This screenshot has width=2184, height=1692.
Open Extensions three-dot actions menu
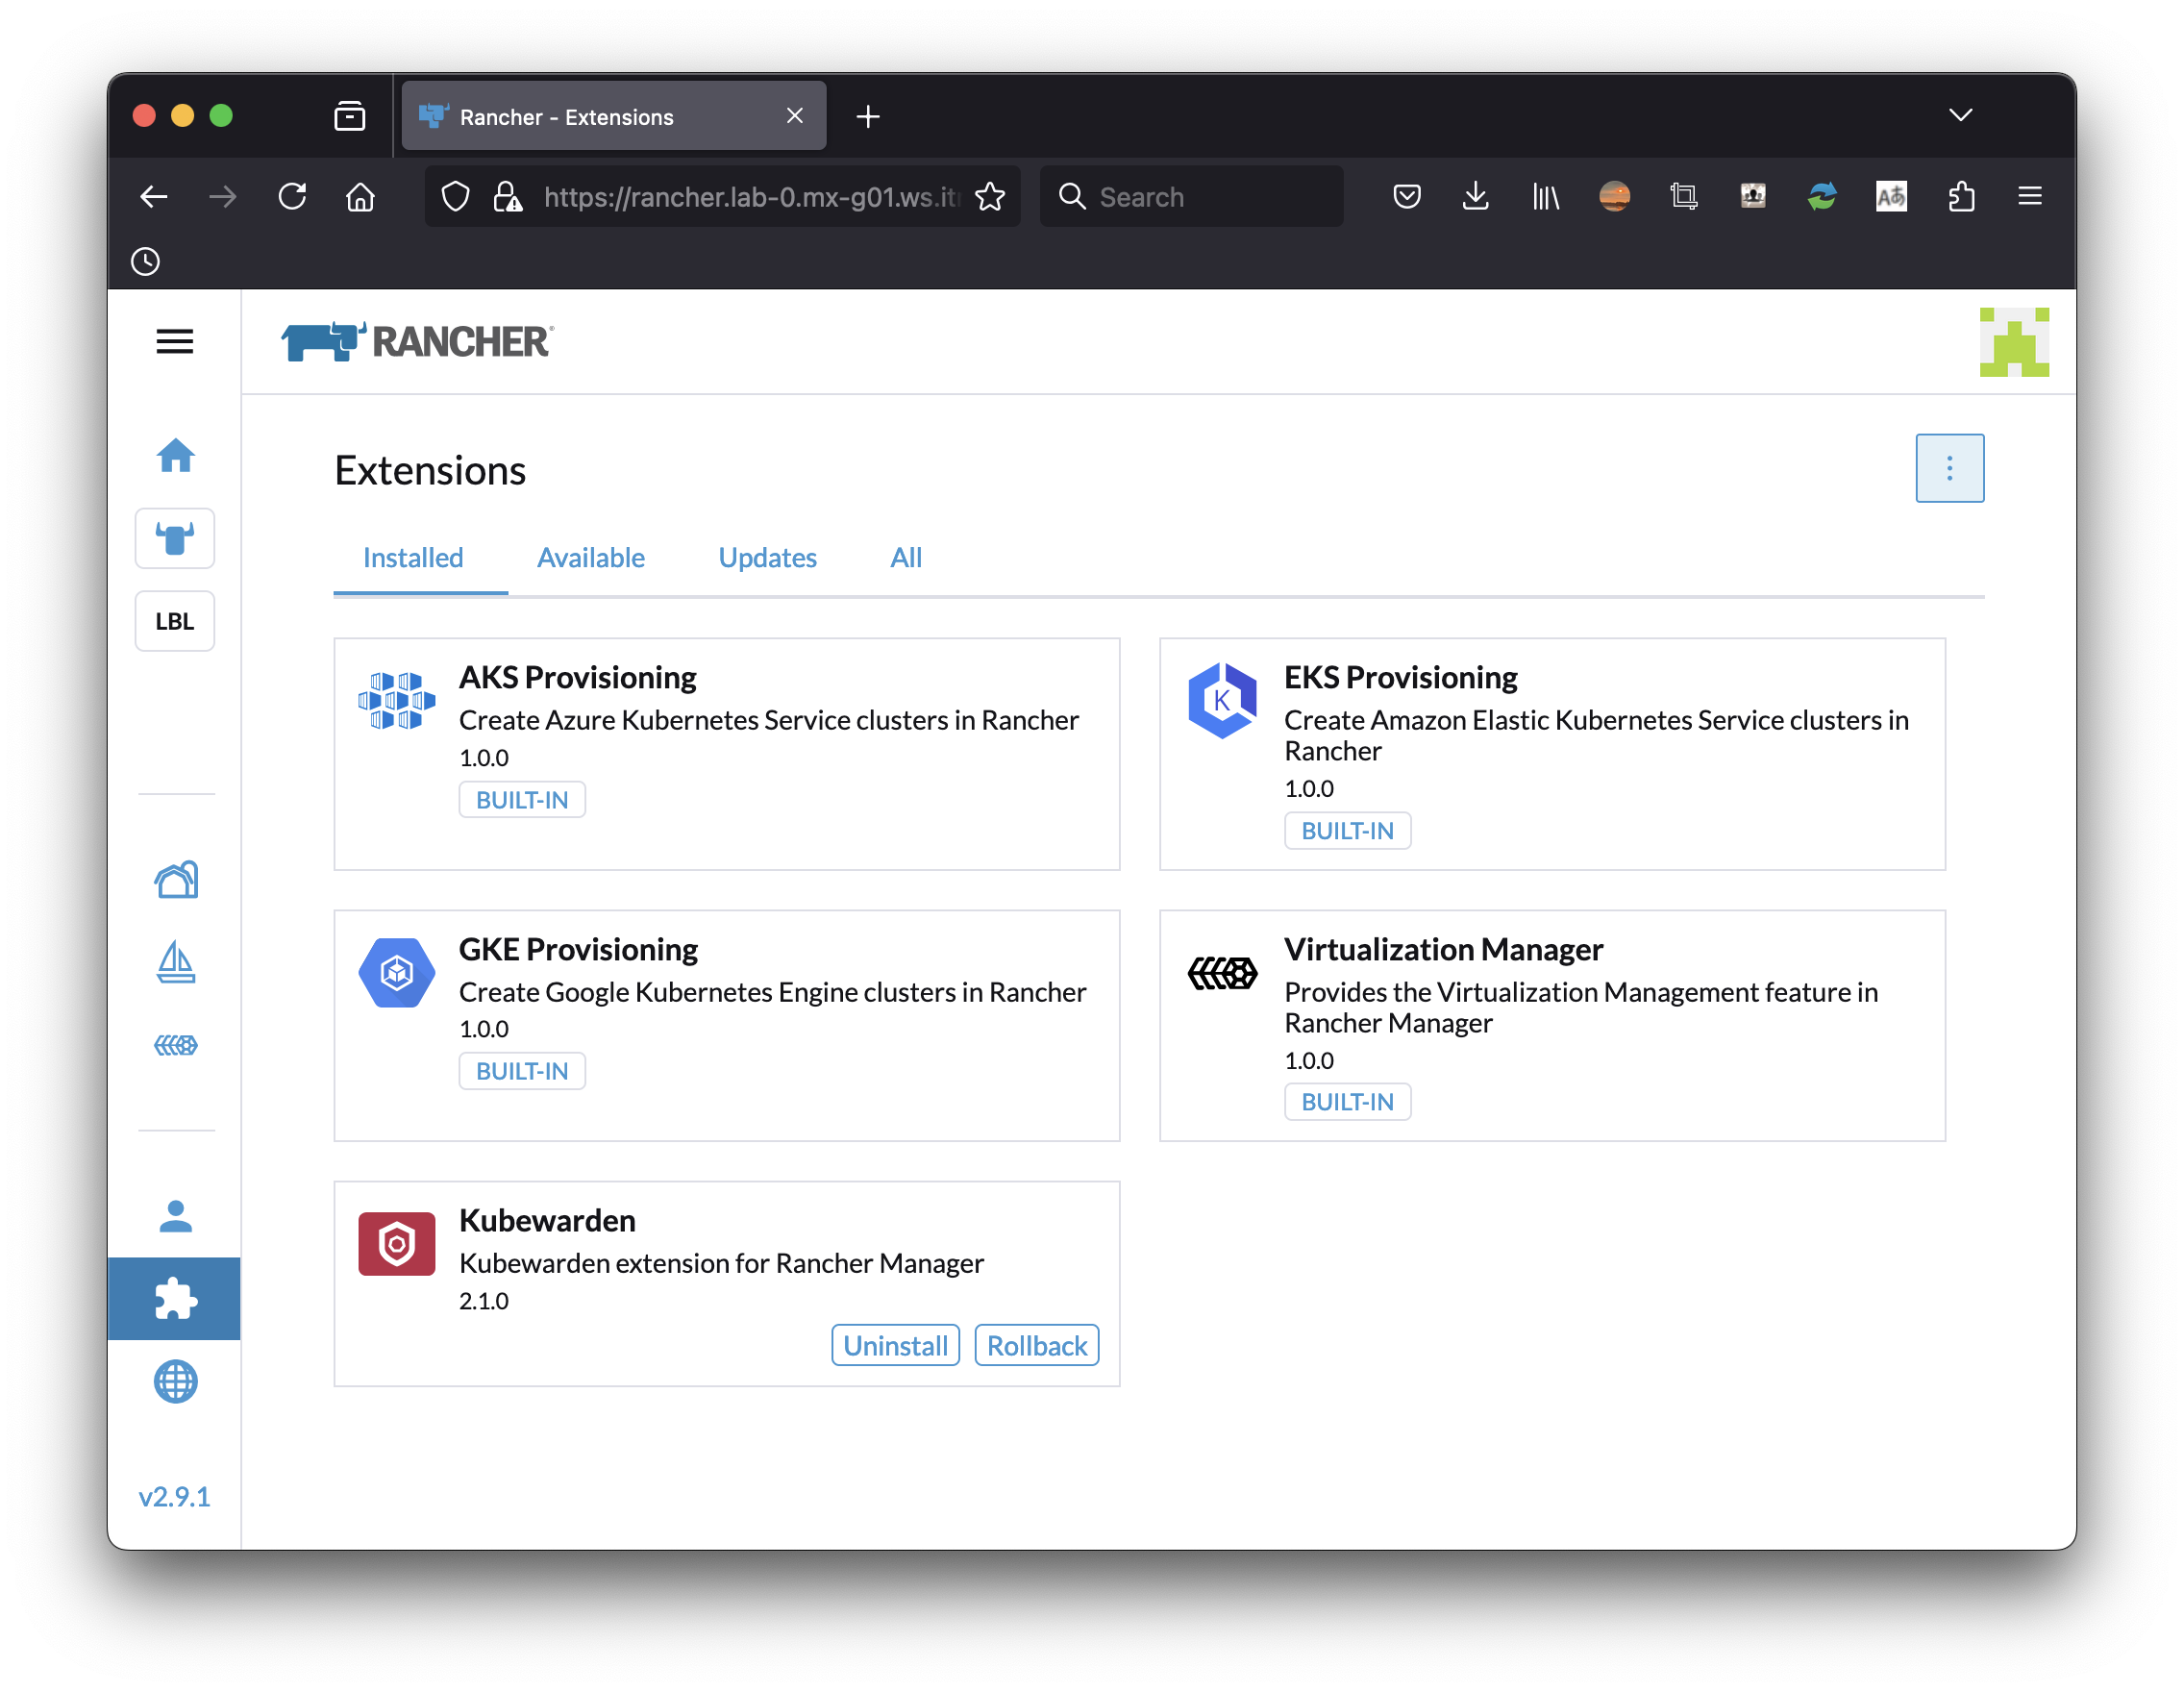point(1949,468)
